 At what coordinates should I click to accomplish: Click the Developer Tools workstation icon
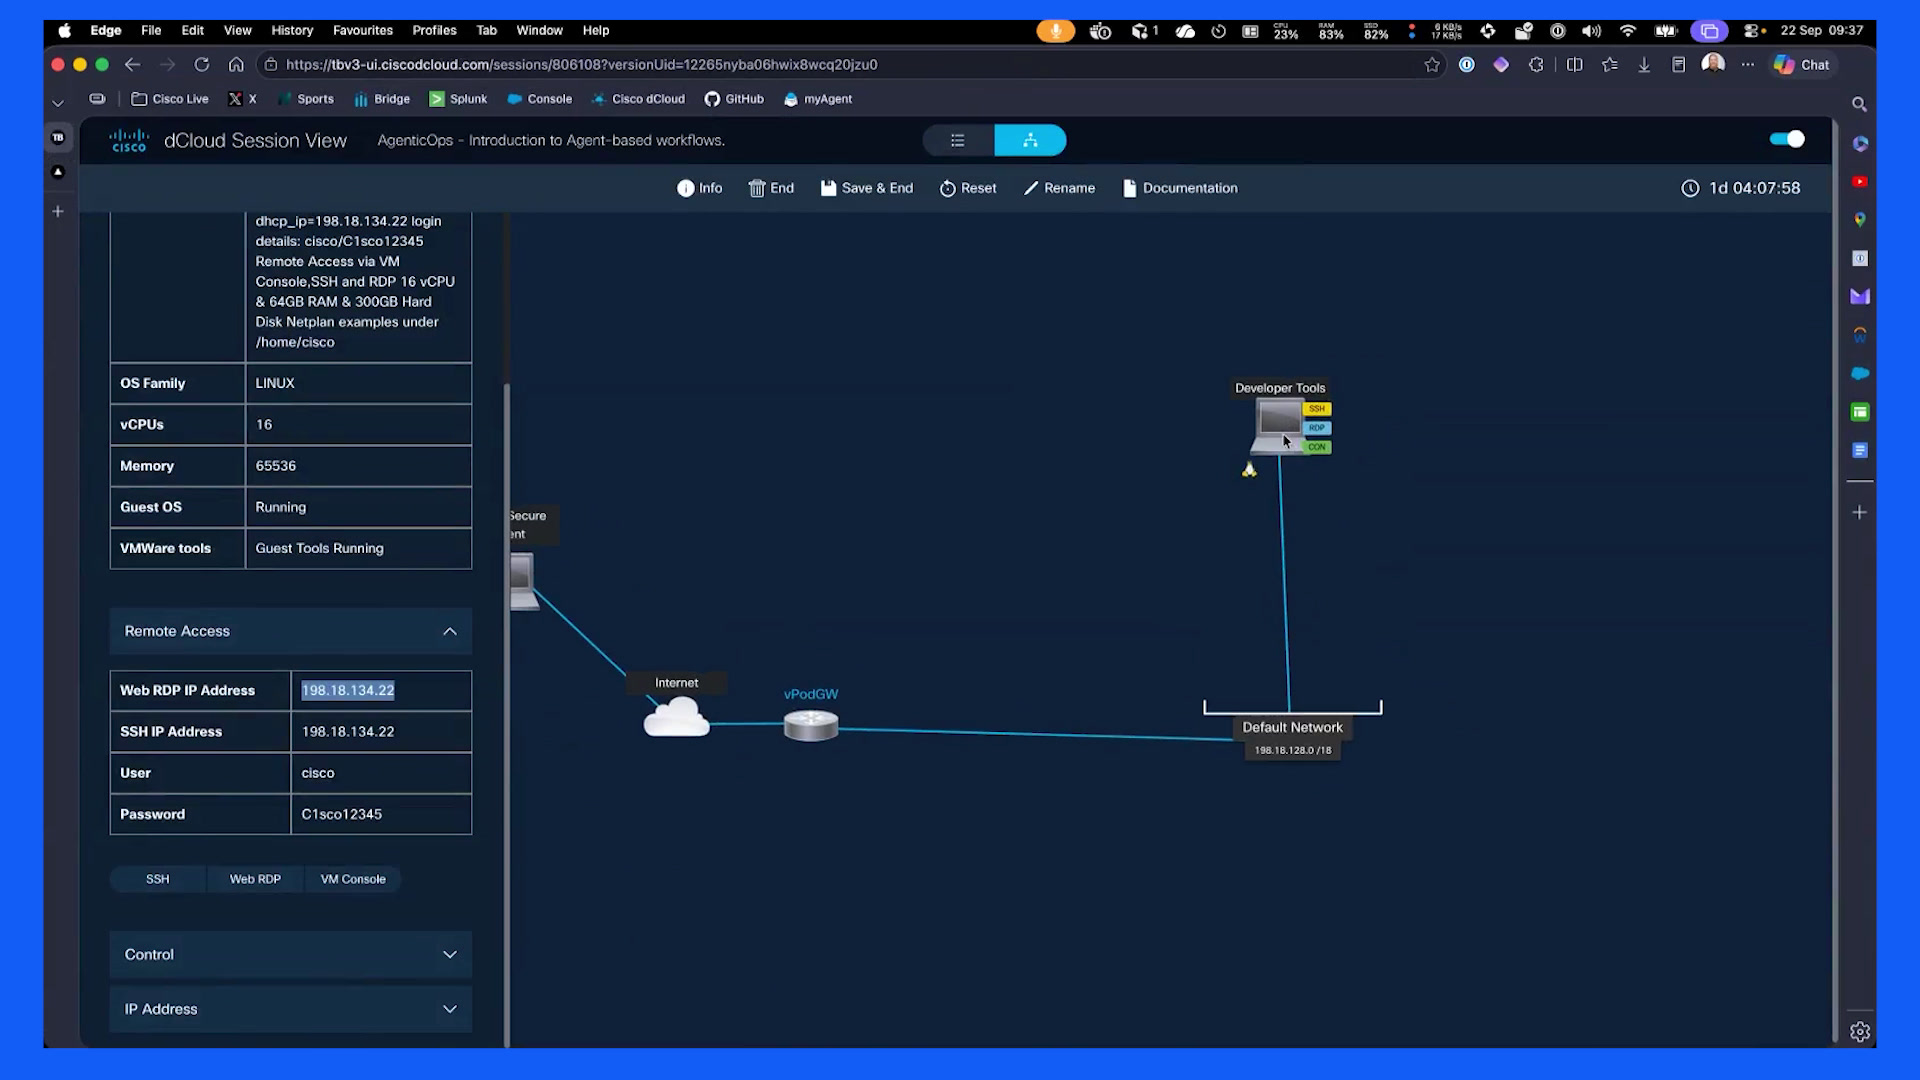click(1279, 426)
